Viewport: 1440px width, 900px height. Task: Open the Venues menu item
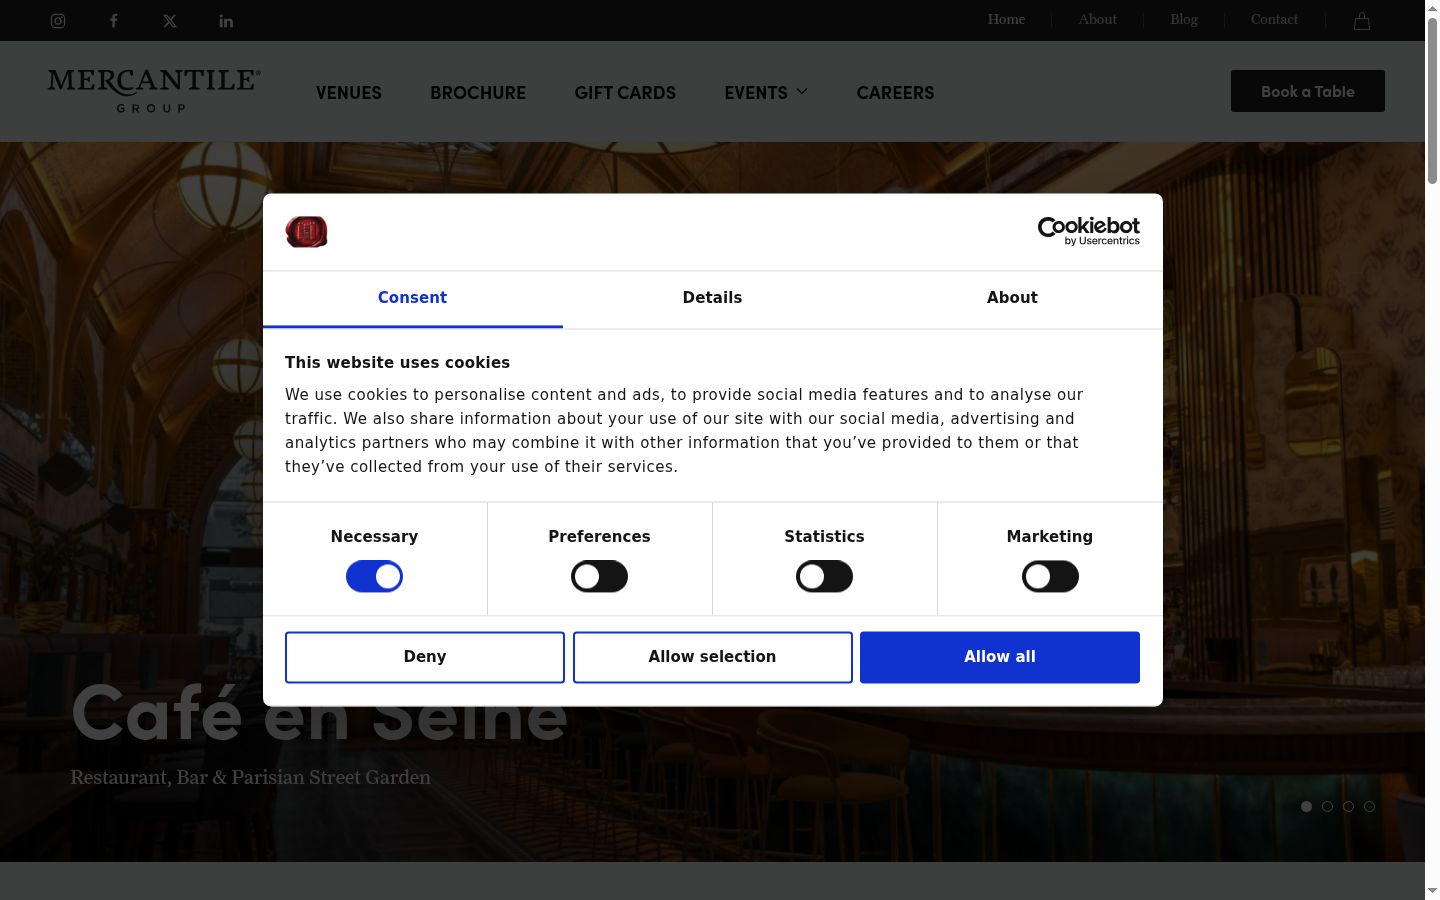pyautogui.click(x=349, y=92)
